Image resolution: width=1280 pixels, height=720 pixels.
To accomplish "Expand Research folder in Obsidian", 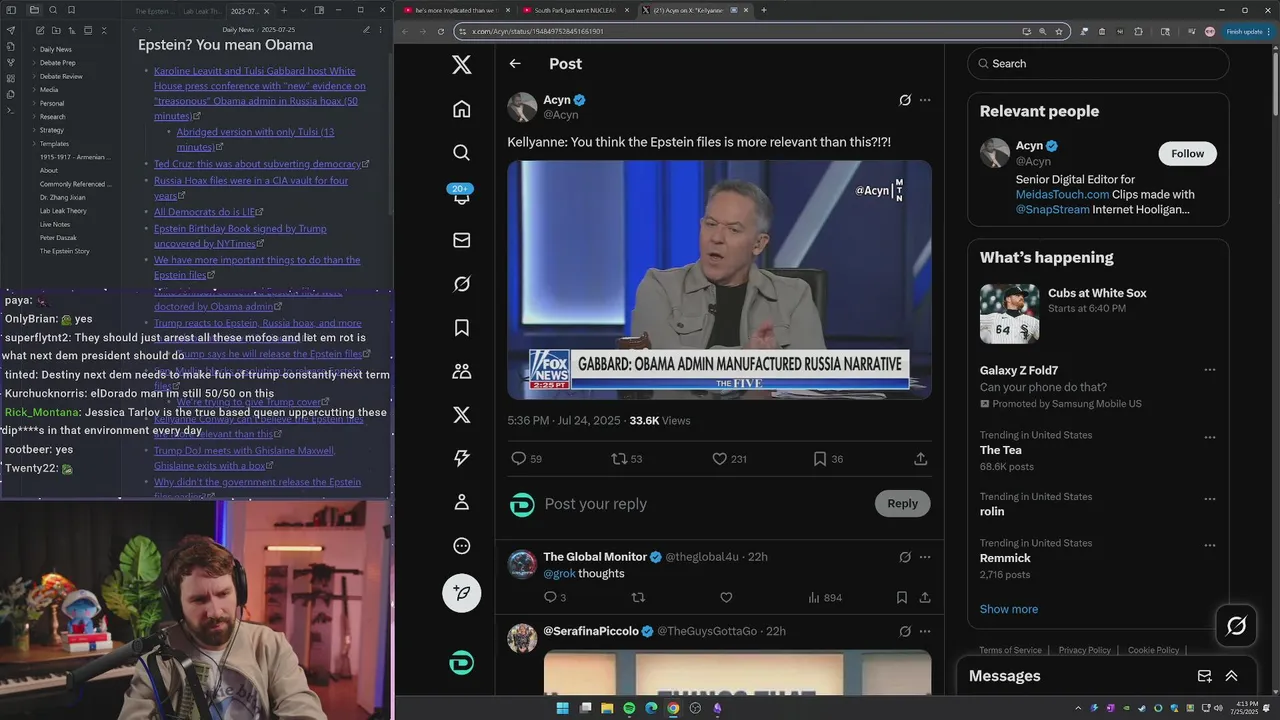I will click(x=51, y=117).
